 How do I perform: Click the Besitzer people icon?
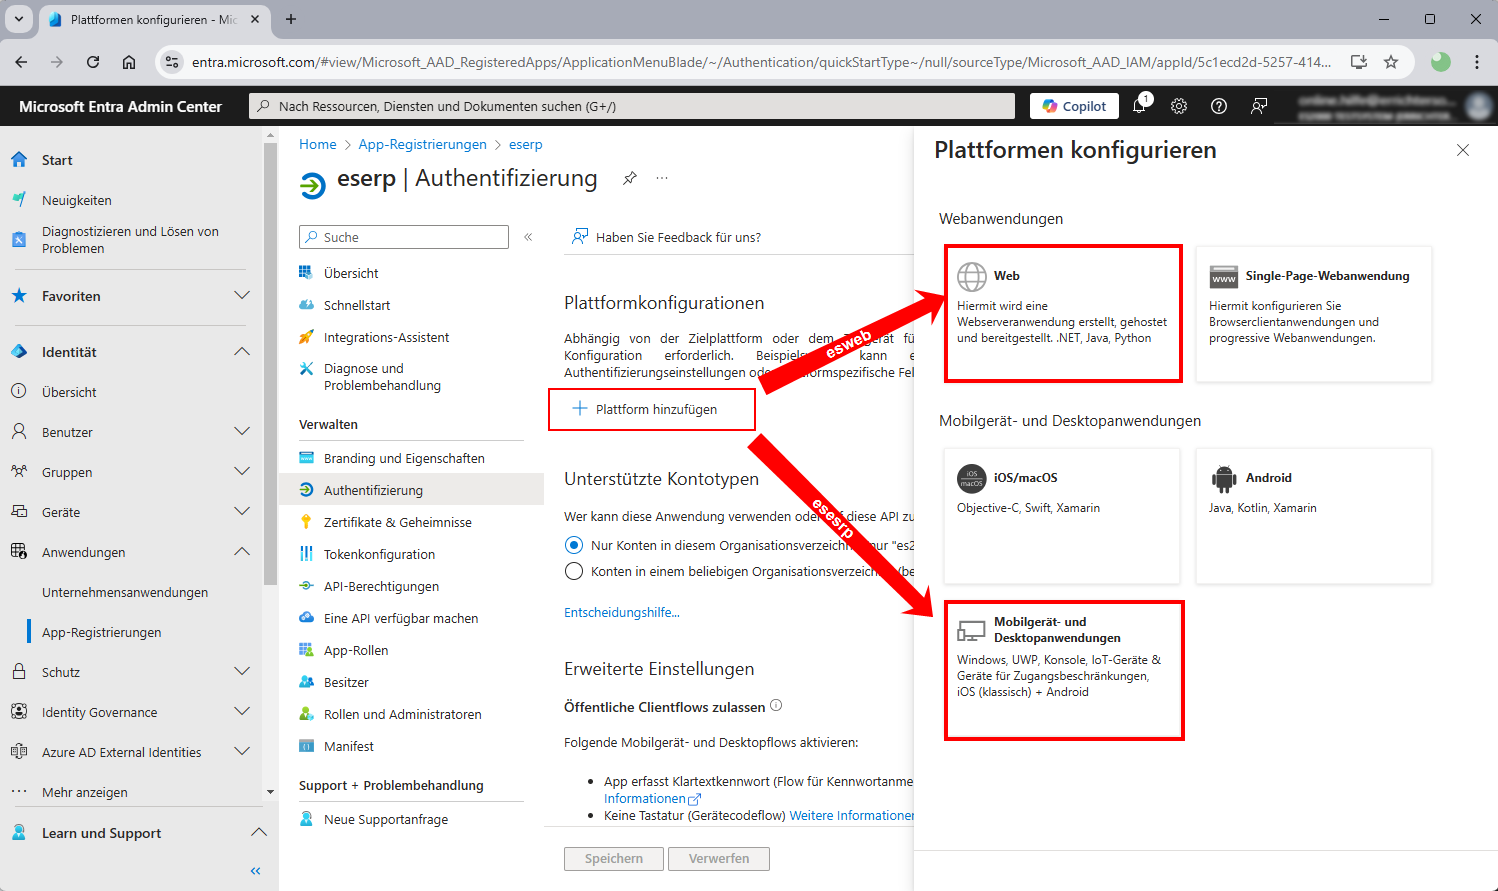(x=306, y=682)
